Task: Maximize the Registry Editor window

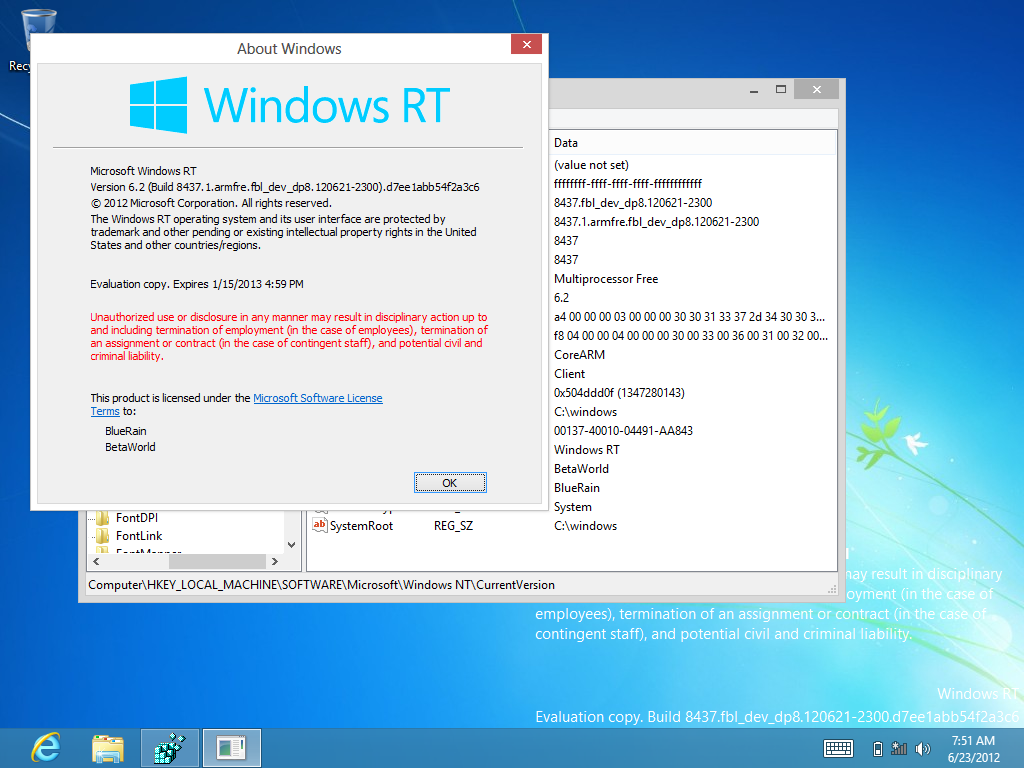Action: (780, 90)
